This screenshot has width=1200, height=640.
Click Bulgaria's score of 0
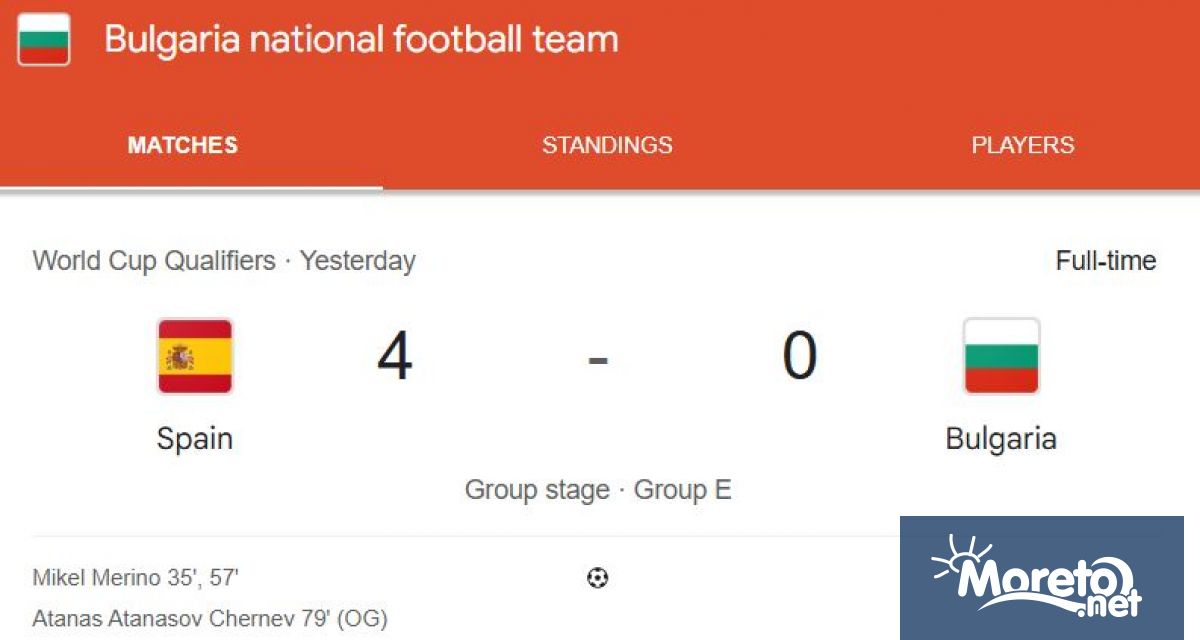tap(800, 356)
